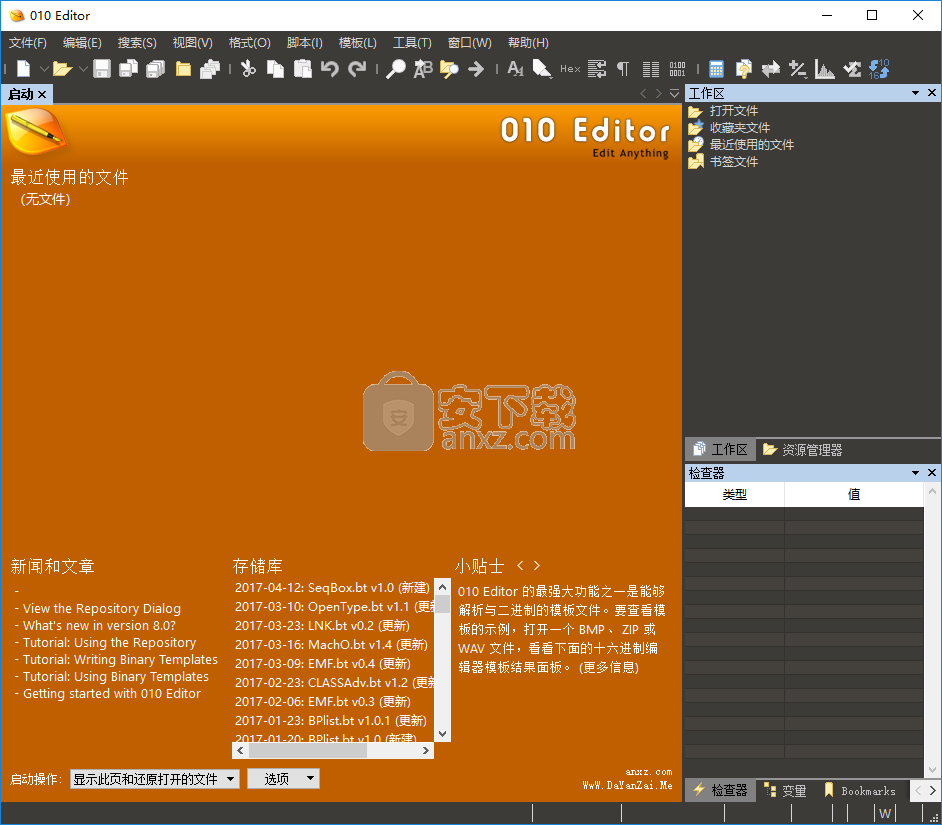This screenshot has width=942, height=825.
Task: Click the highlighter marker toolbar icon
Action: pos(542,69)
